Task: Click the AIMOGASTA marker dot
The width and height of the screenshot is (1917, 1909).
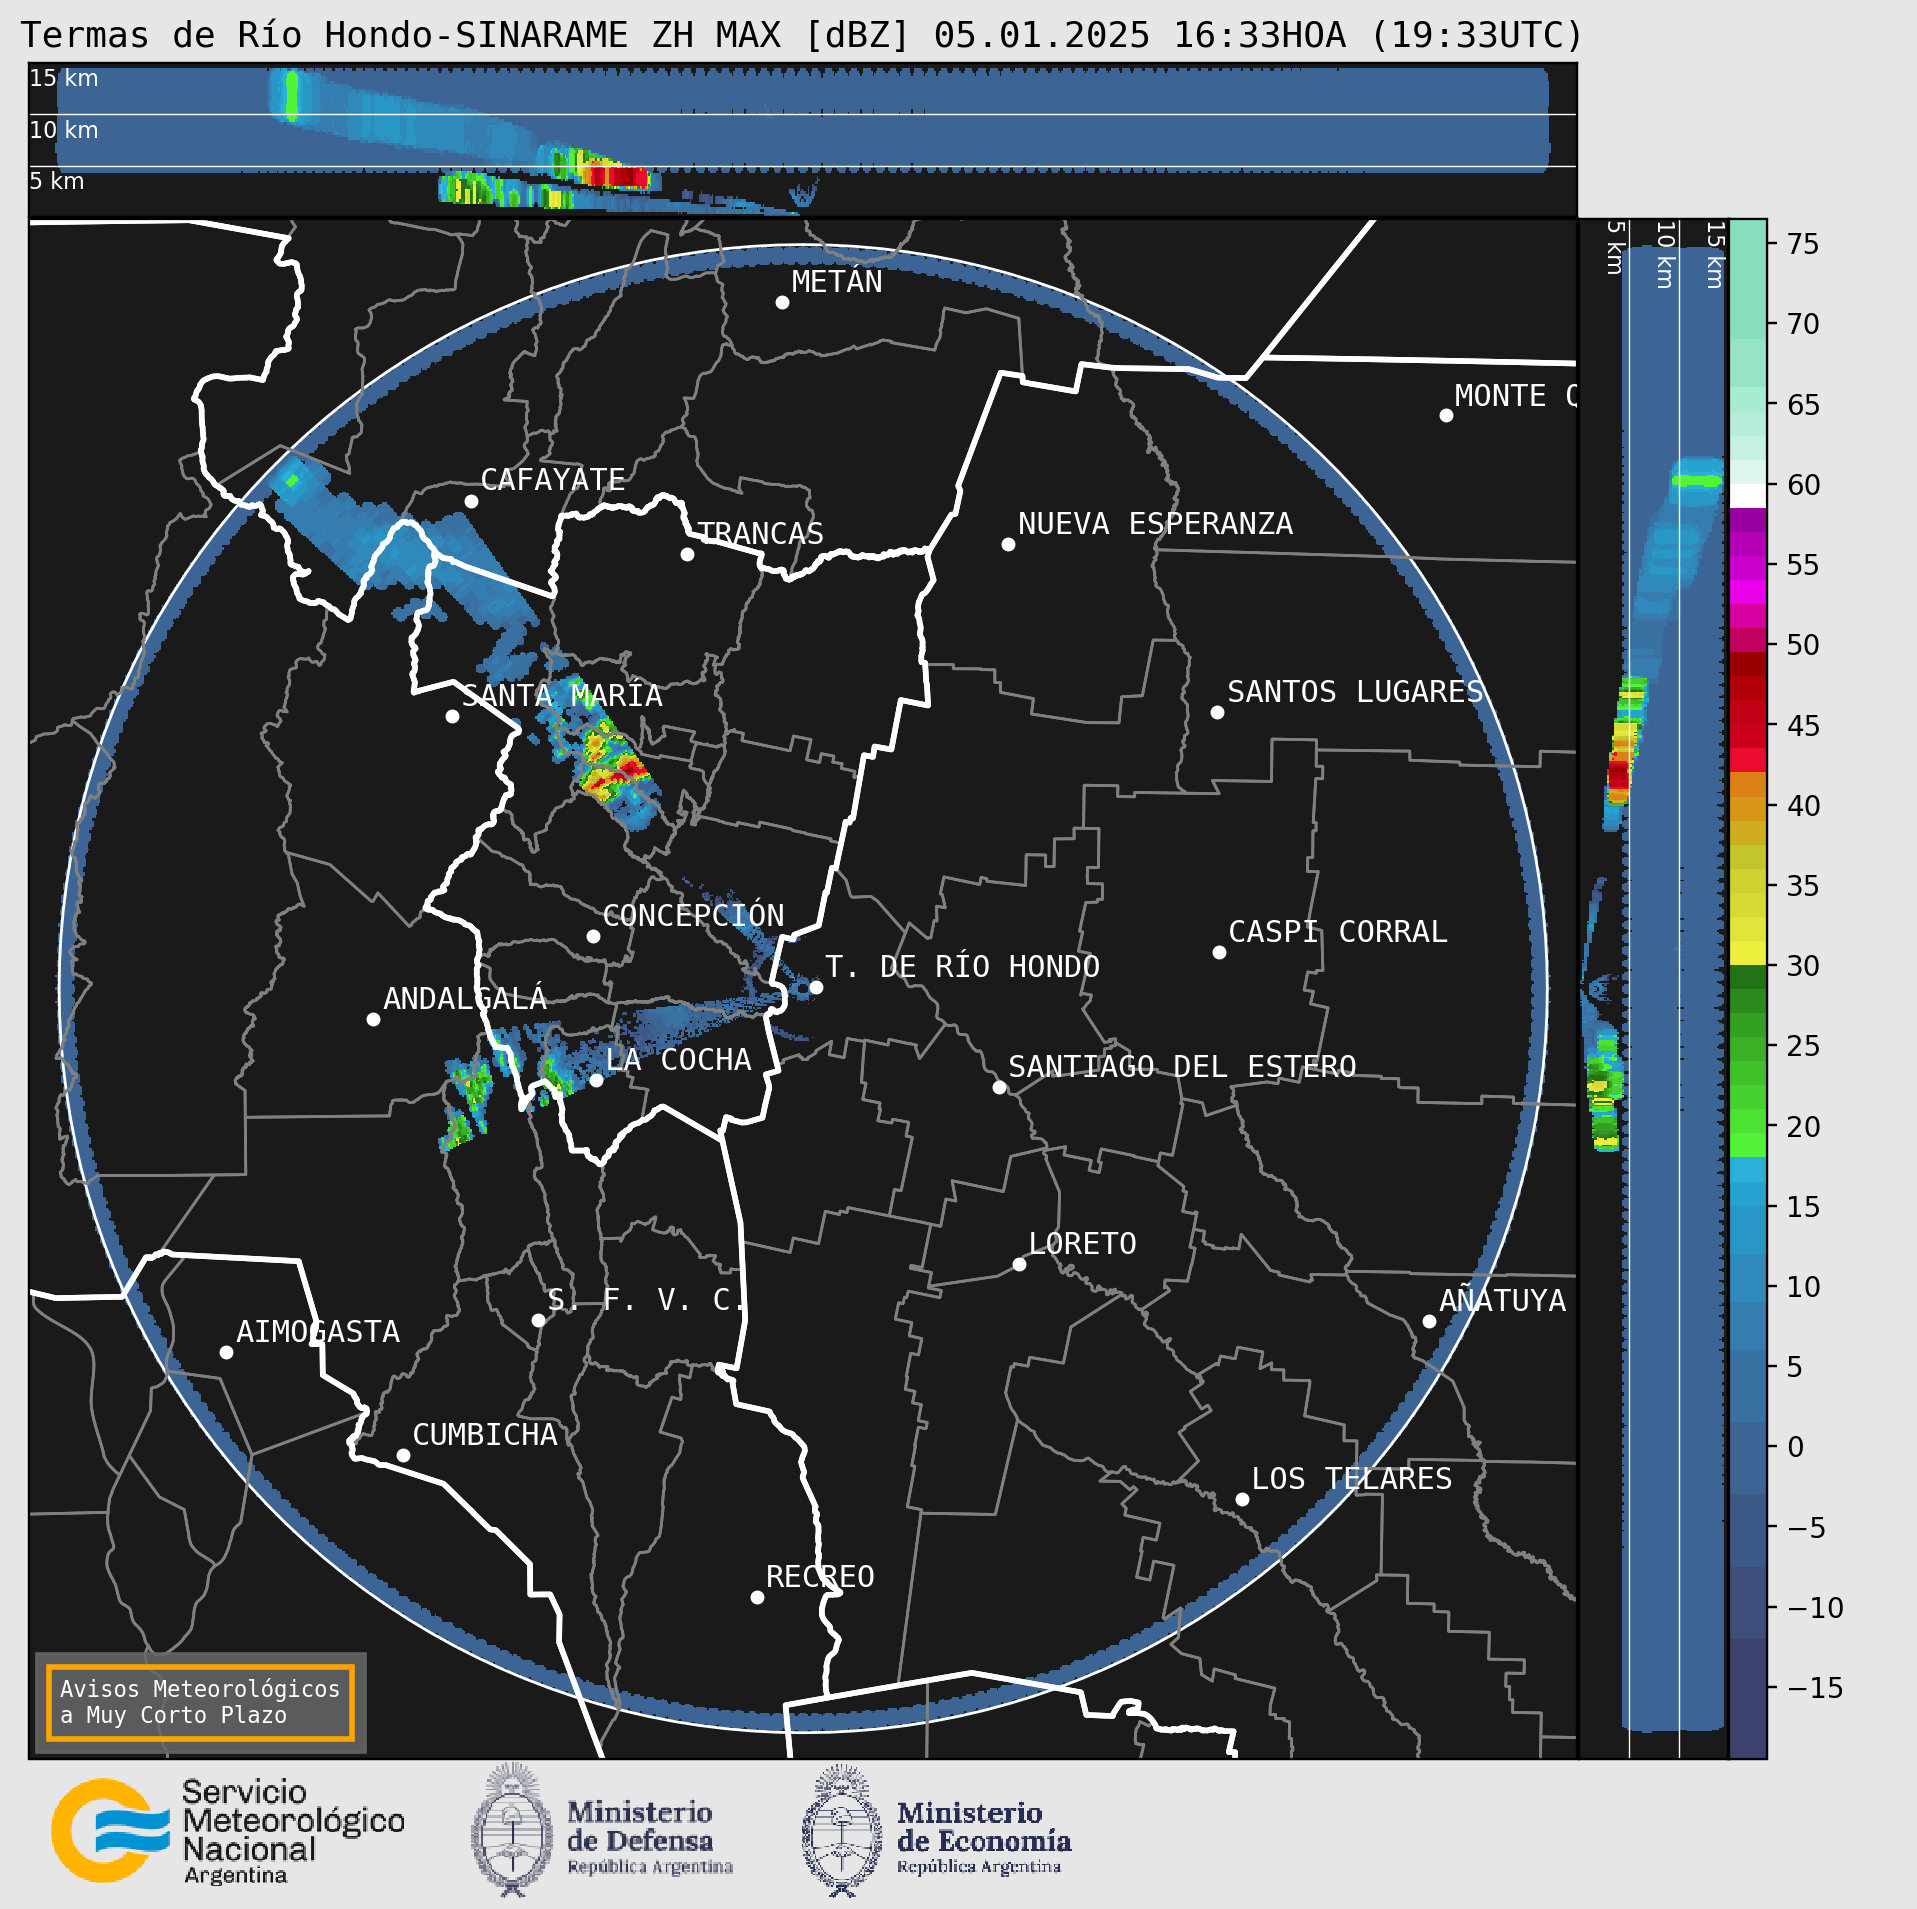Action: [x=226, y=1352]
